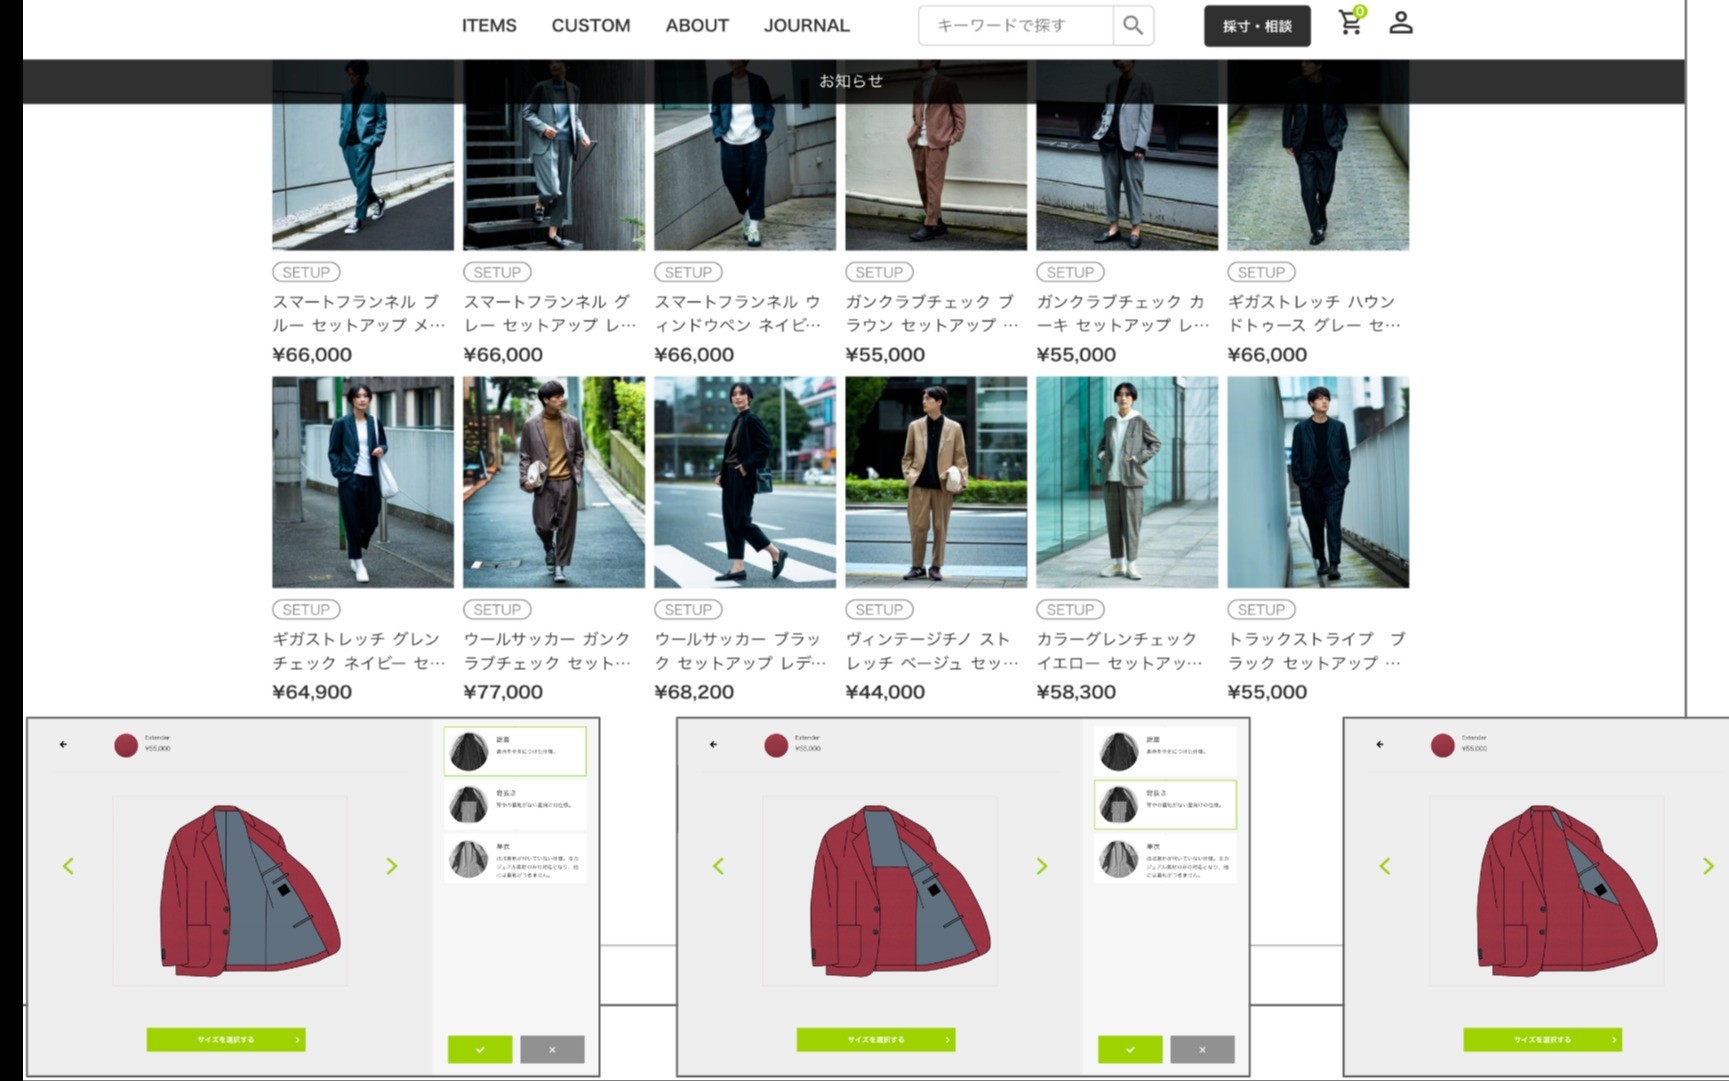Click the red fabric swatch in left panel
The height and width of the screenshot is (1081, 1729).
click(x=126, y=746)
